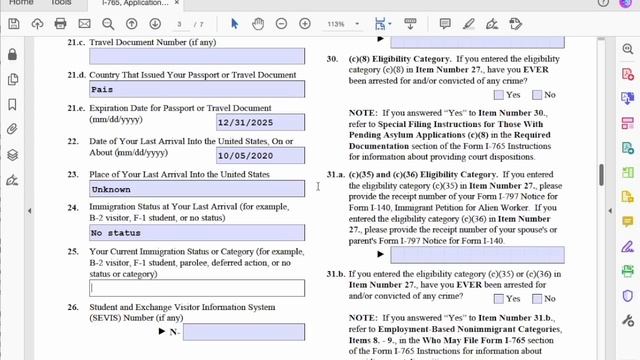
Task: Zoom in with the plus icon
Action: click(x=305, y=24)
